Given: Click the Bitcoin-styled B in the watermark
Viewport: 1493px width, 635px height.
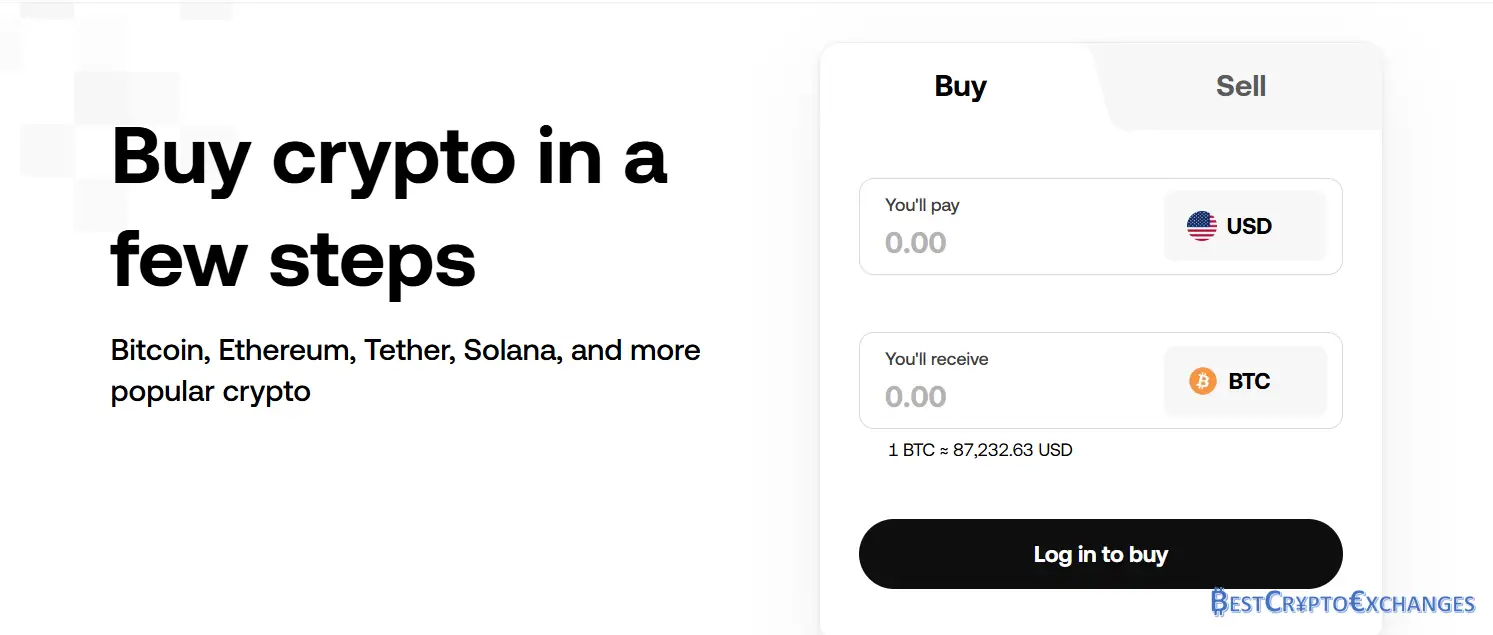Looking at the screenshot, I should pos(1221,602).
